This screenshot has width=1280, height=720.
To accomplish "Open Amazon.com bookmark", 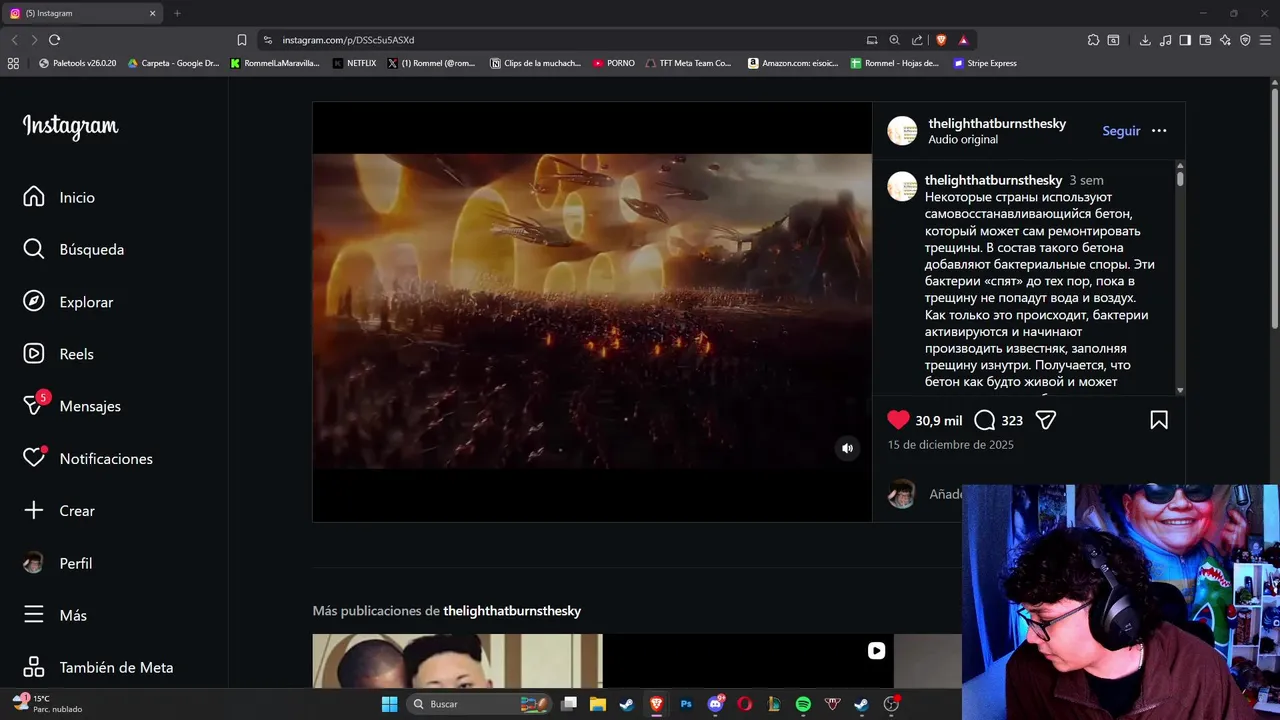I will (793, 63).
